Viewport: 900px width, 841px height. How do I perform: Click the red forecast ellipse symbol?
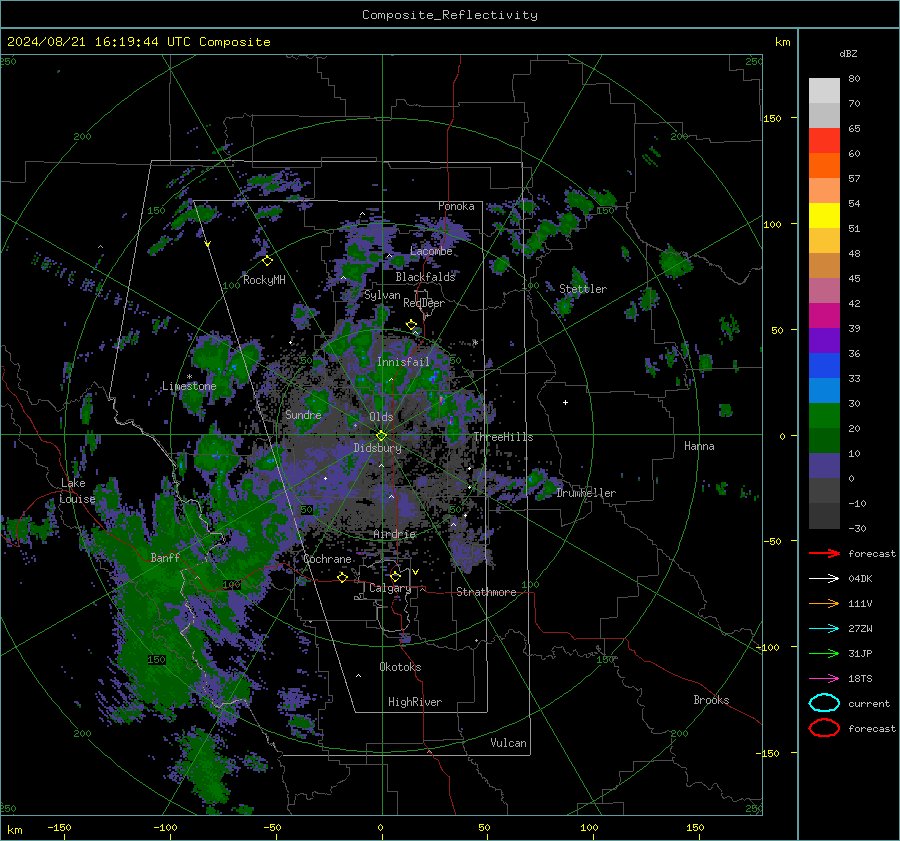[824, 728]
